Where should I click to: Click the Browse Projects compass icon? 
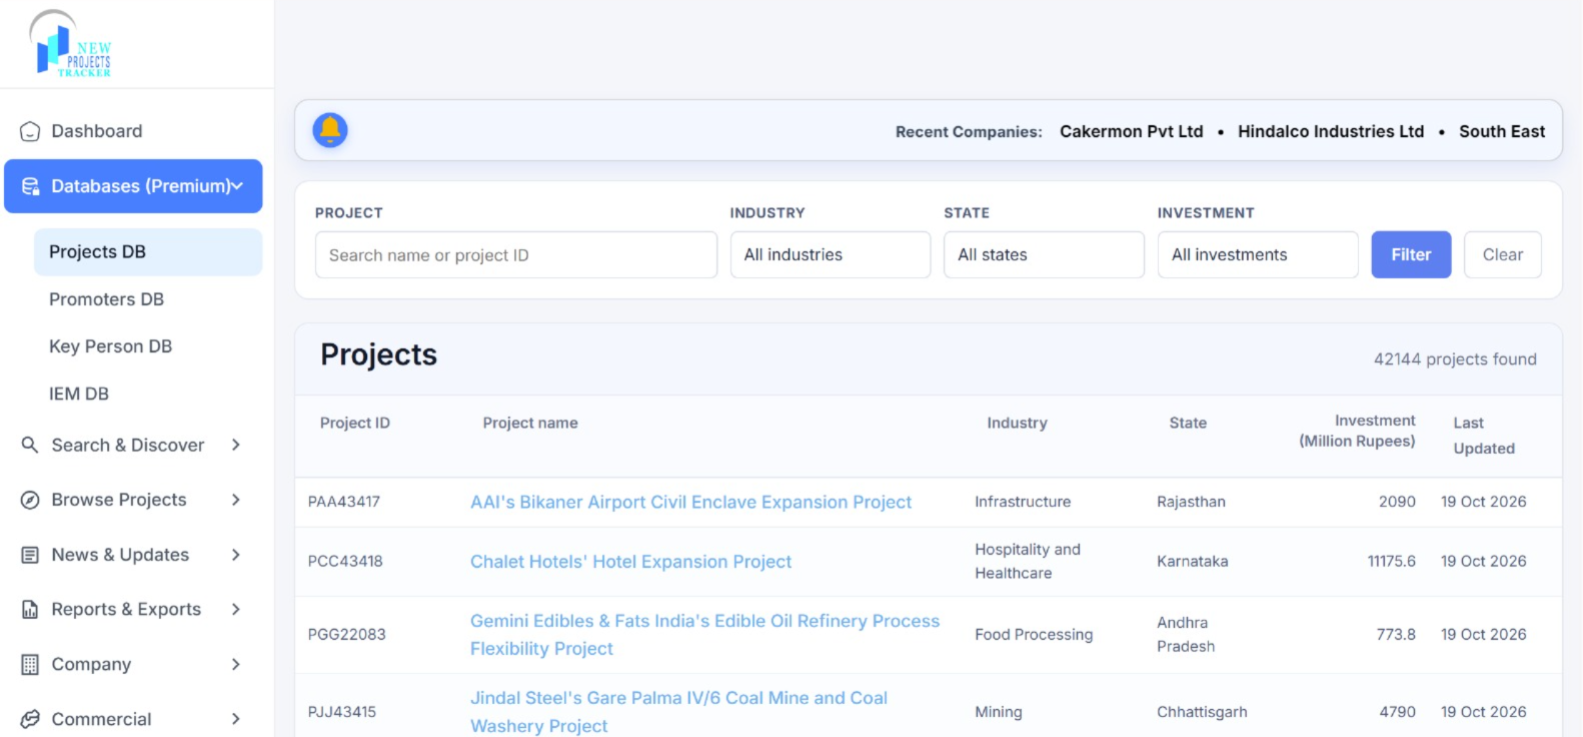coord(30,500)
